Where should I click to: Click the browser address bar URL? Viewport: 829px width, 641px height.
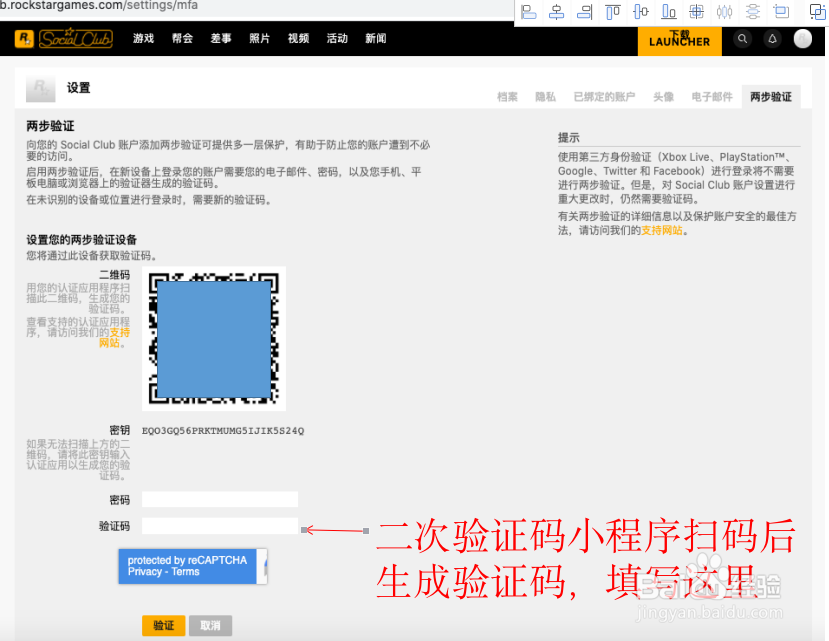(99, 6)
